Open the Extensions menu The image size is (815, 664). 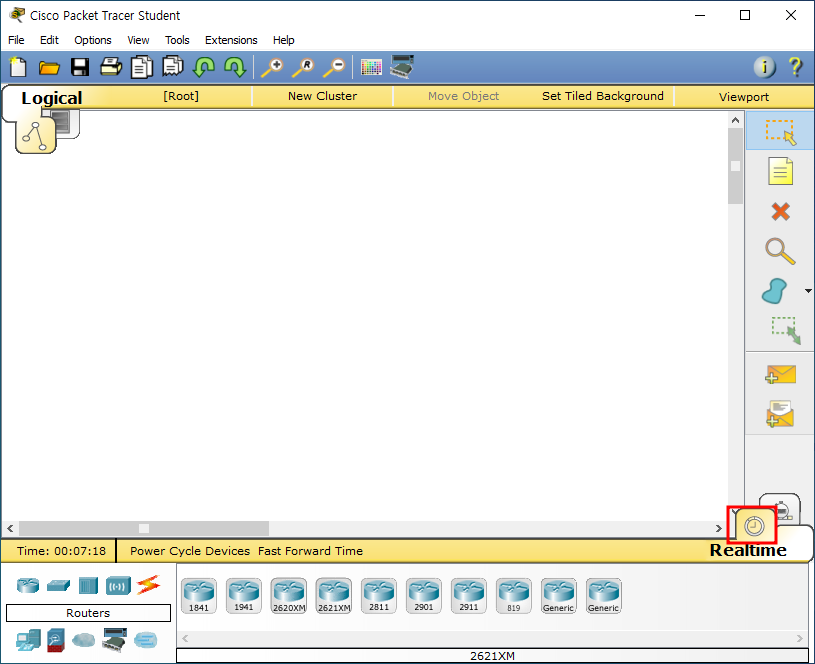[x=231, y=40]
